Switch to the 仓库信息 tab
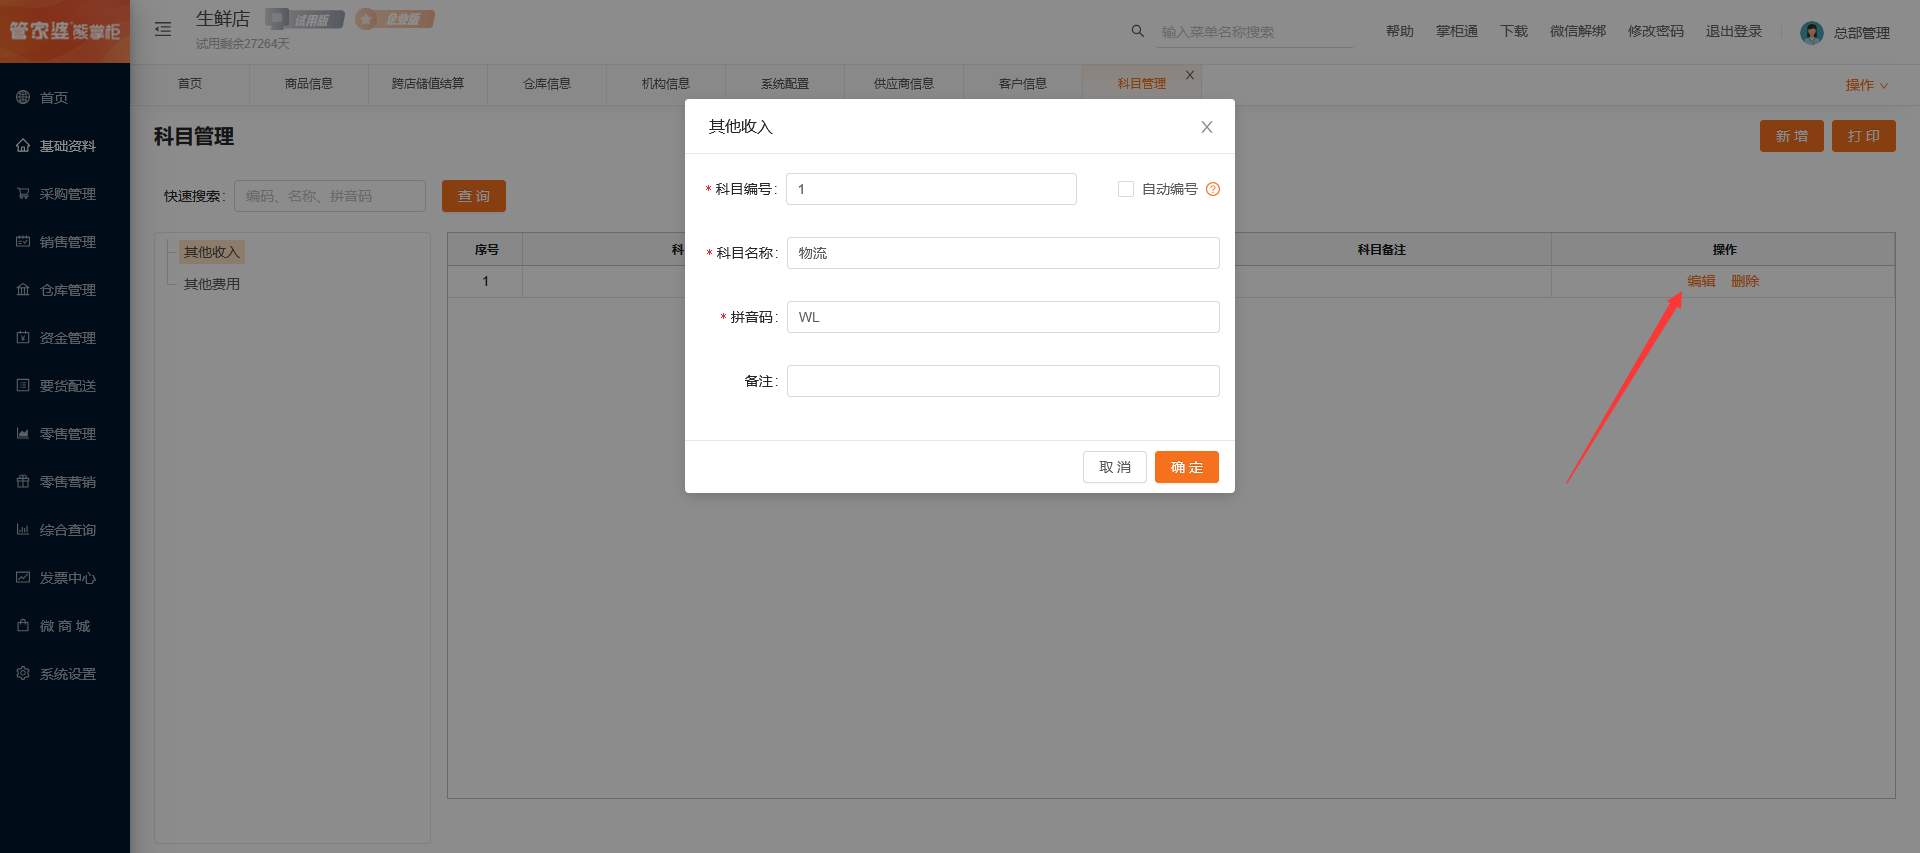Screen dimensions: 1920x853 pos(547,84)
